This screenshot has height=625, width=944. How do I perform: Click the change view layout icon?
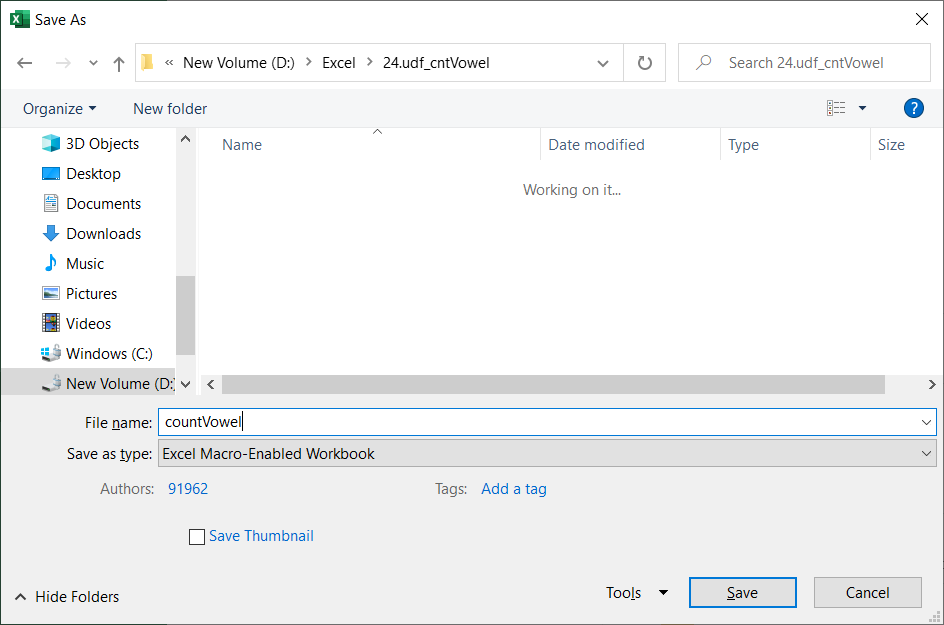click(836, 108)
